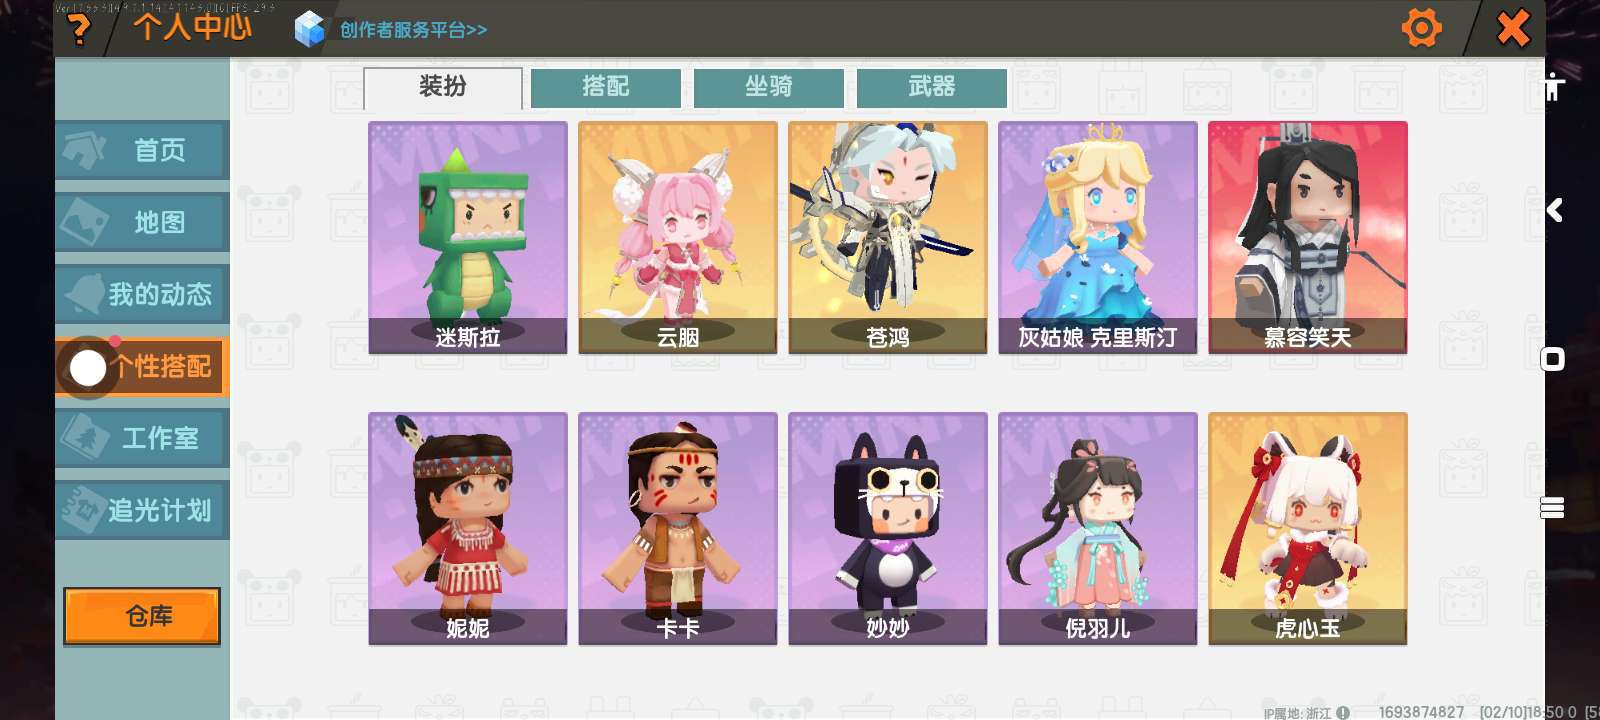
Task: Tap the Android home square icon
Action: point(1553,359)
